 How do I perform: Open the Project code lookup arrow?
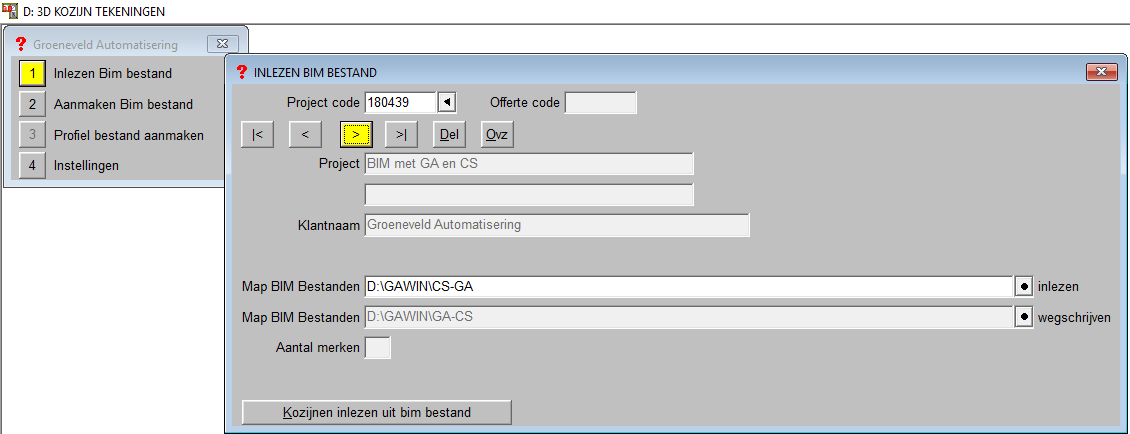coord(448,102)
